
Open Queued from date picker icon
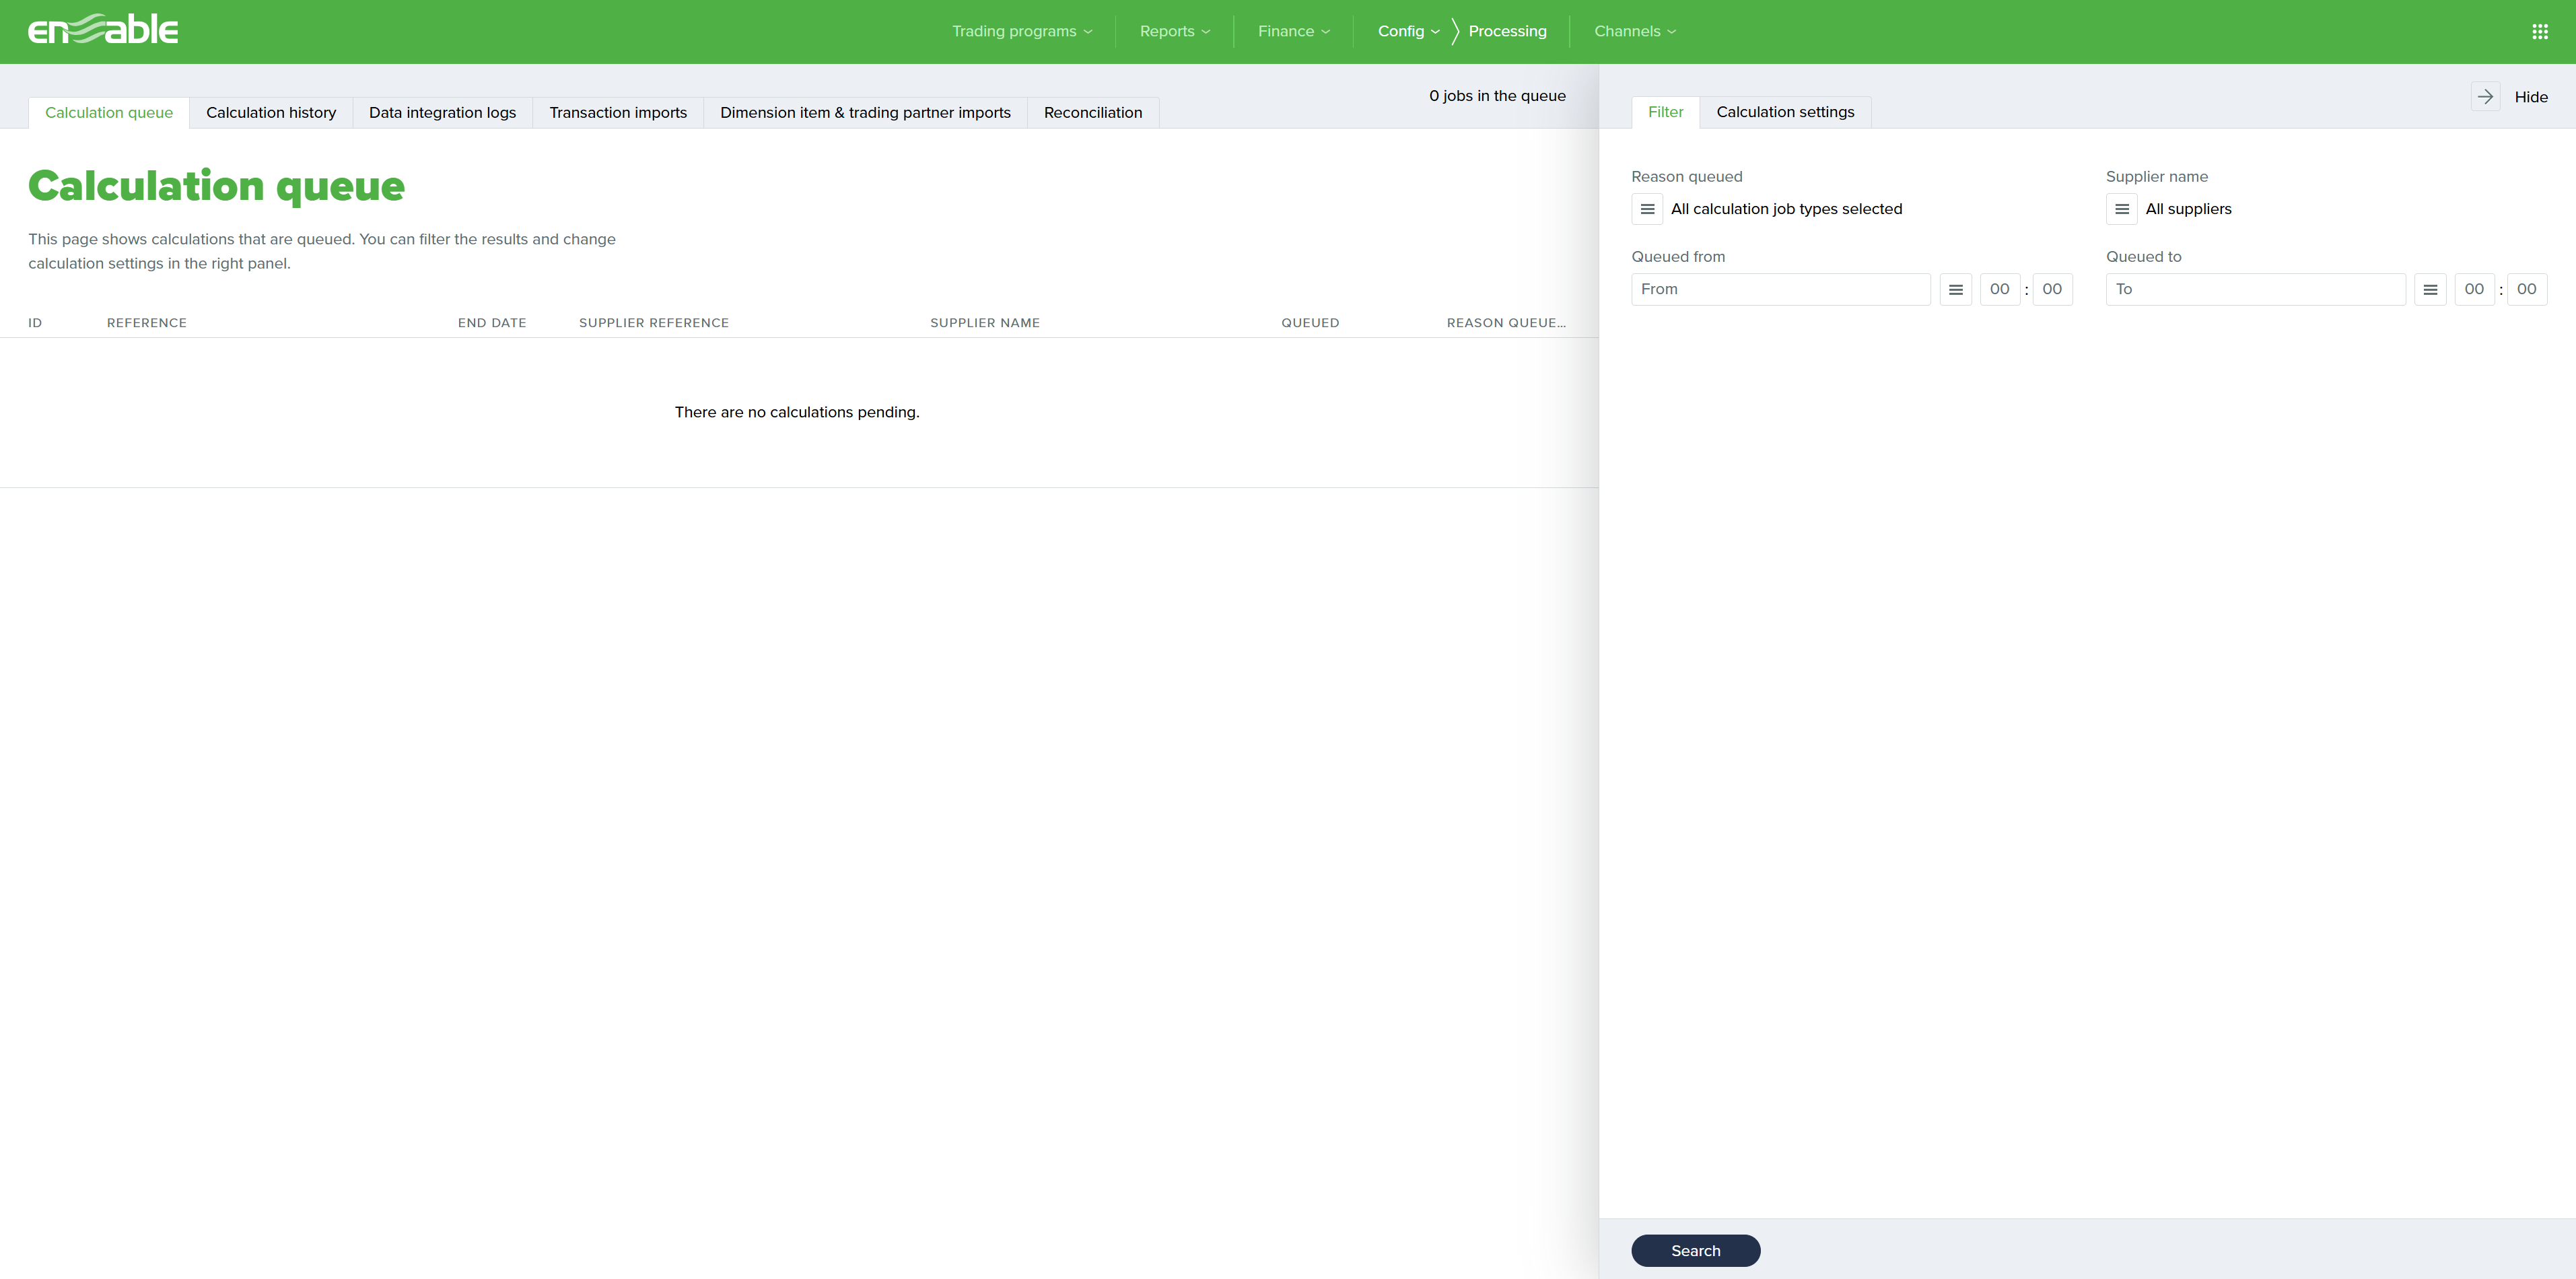(x=1955, y=290)
